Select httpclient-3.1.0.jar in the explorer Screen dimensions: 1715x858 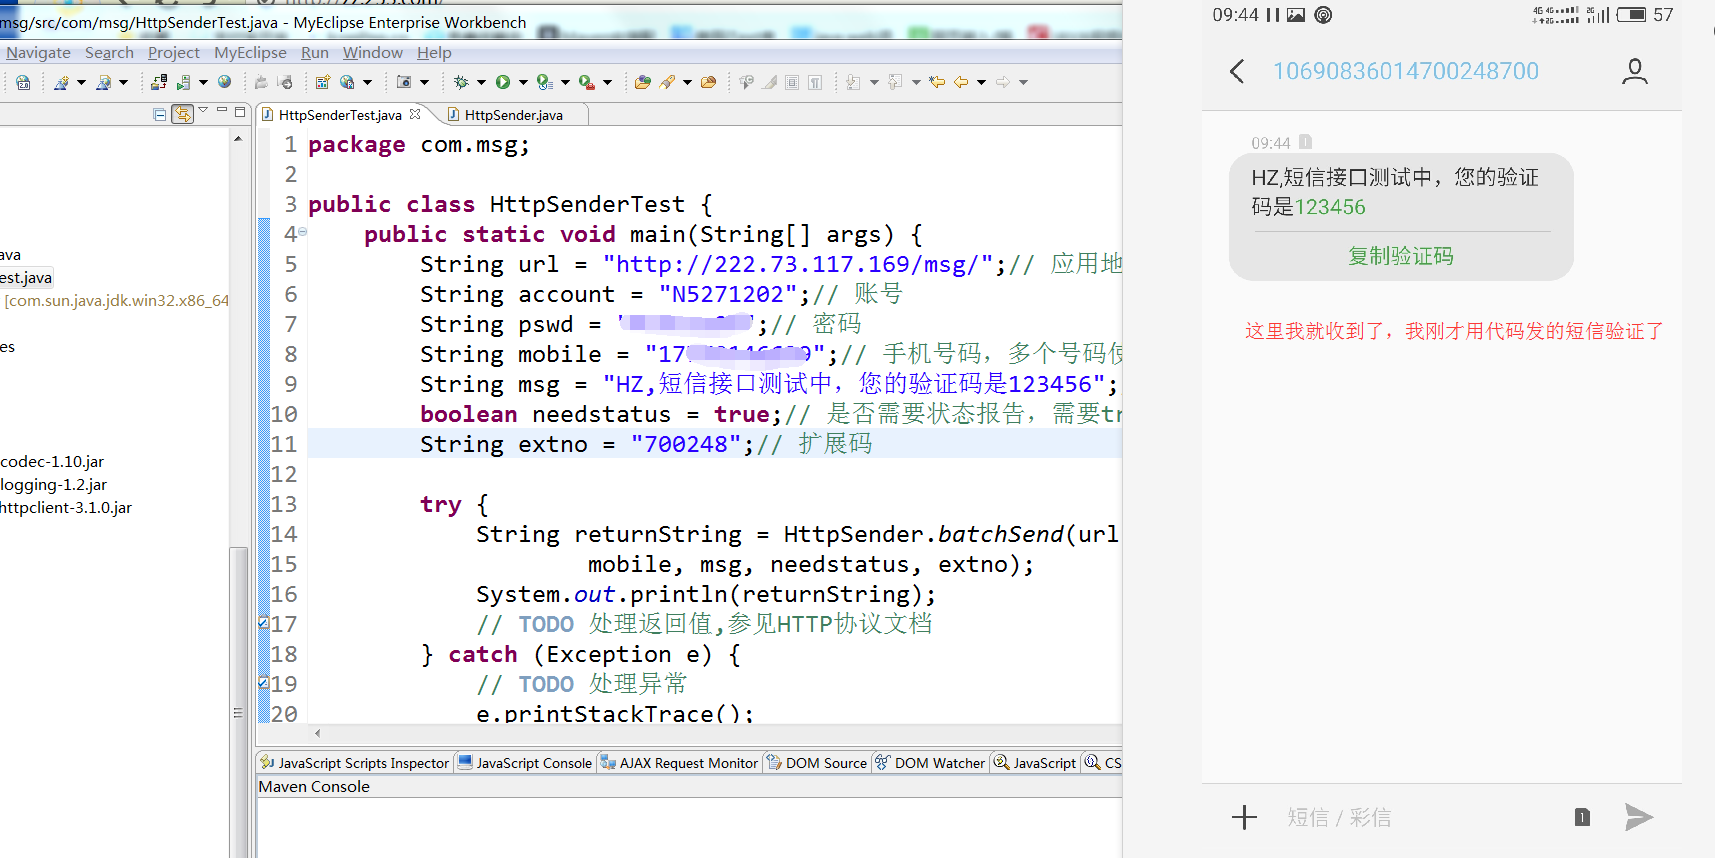[x=66, y=507]
